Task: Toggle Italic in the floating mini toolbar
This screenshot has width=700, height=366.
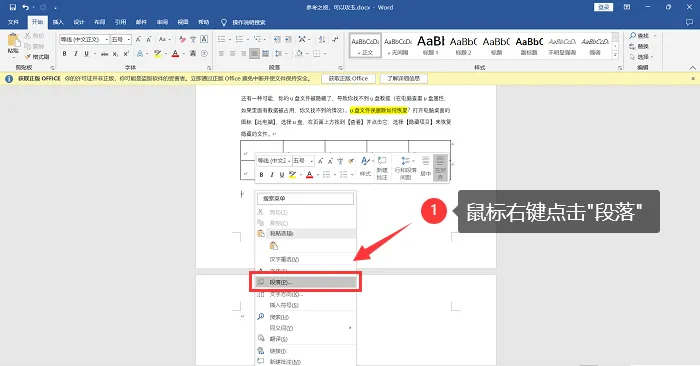Action: 271,175
